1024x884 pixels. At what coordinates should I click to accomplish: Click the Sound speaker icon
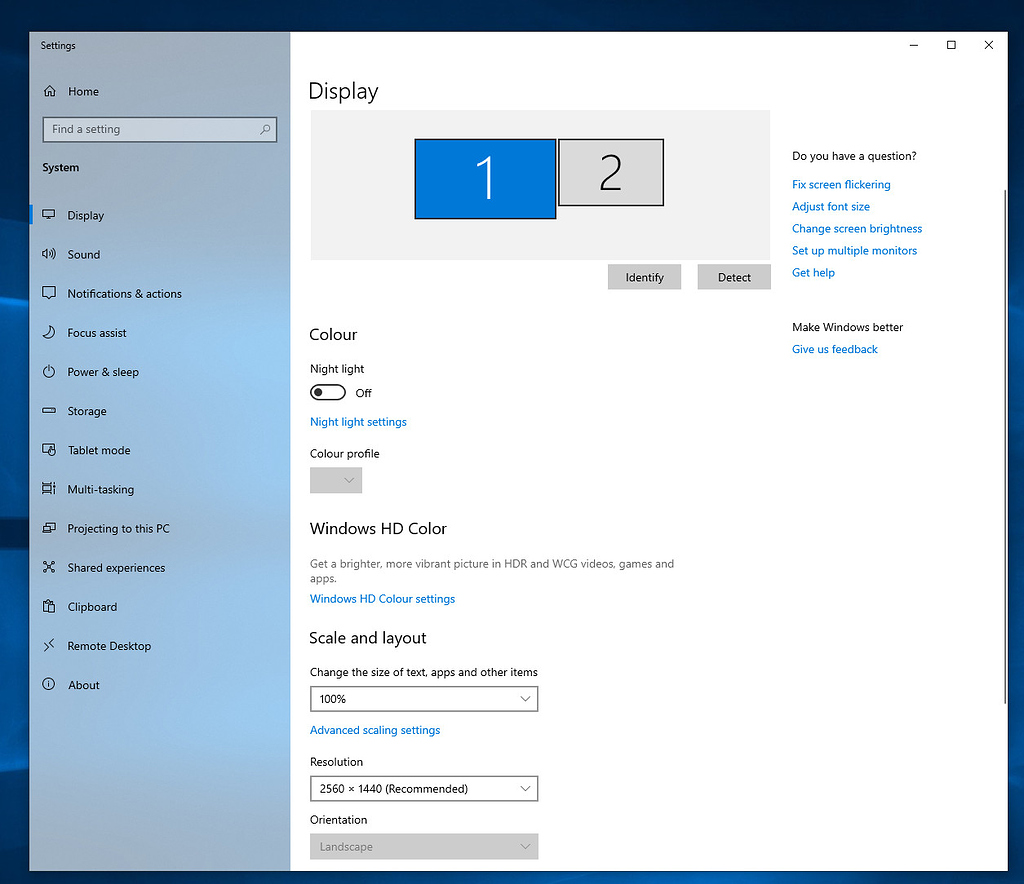point(49,254)
